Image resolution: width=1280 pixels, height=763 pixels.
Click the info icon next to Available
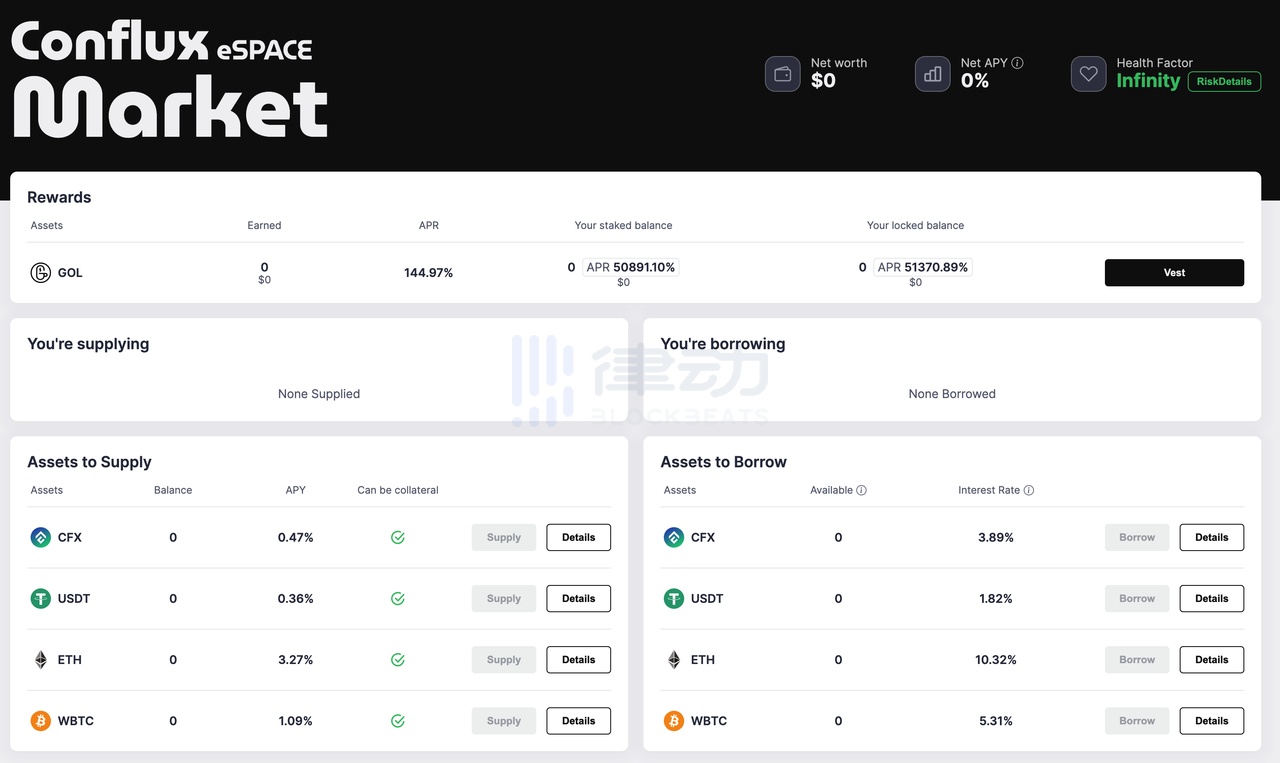click(x=861, y=490)
